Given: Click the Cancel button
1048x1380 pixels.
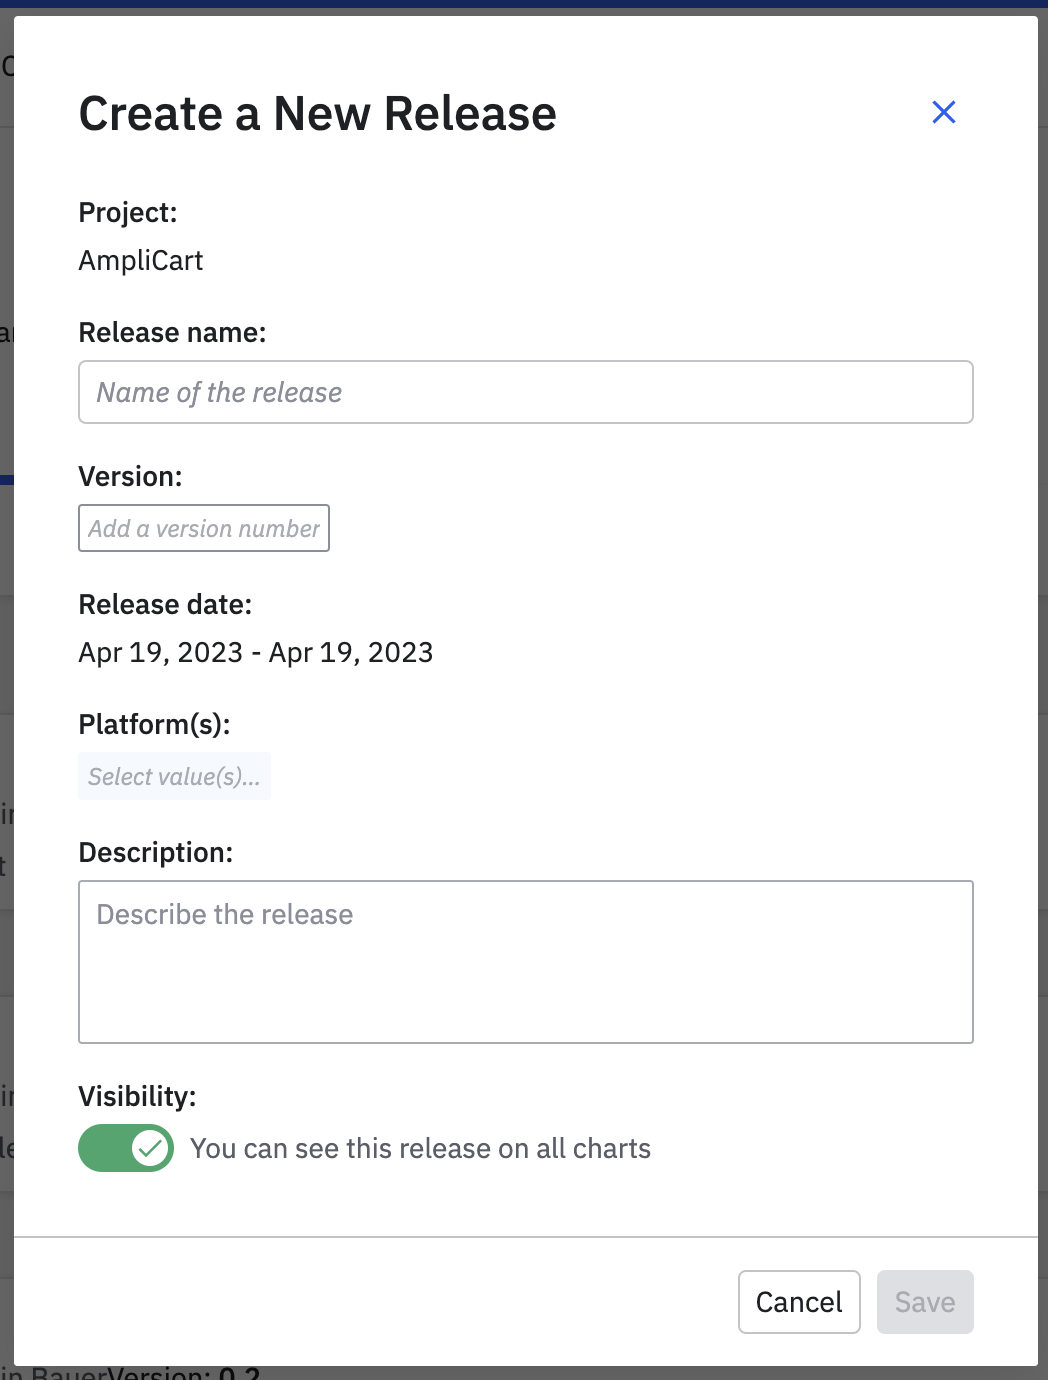Looking at the screenshot, I should coord(798,1301).
